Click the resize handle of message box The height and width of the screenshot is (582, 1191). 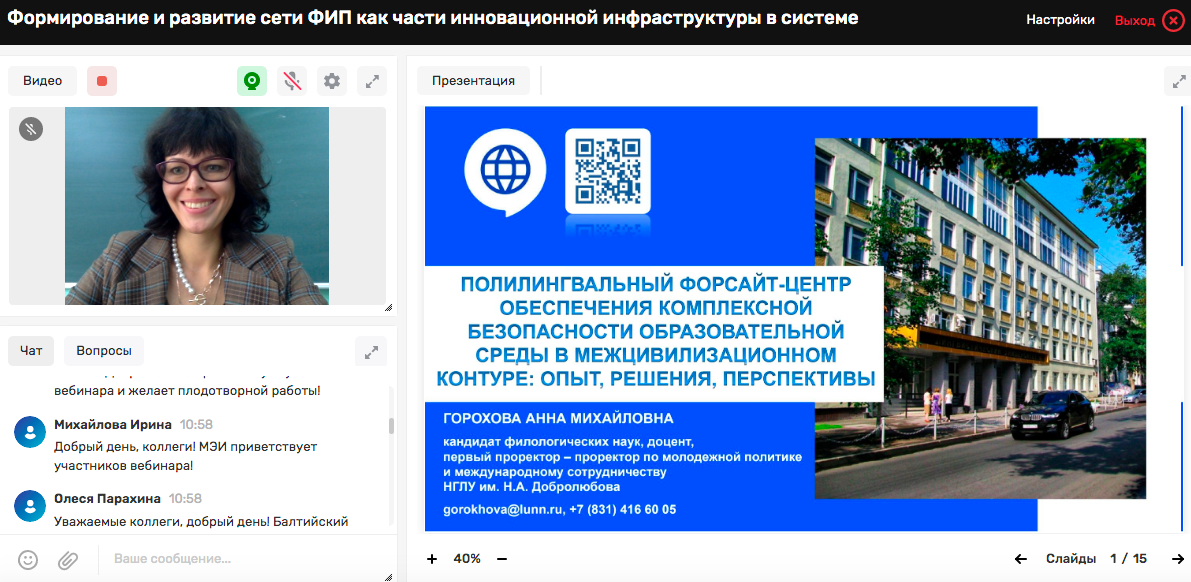coord(388,577)
